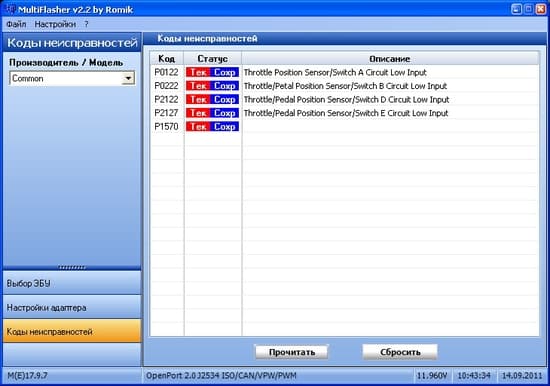The width and height of the screenshot is (550, 386).
Task: Open the Файл menu
Action: coord(16,24)
